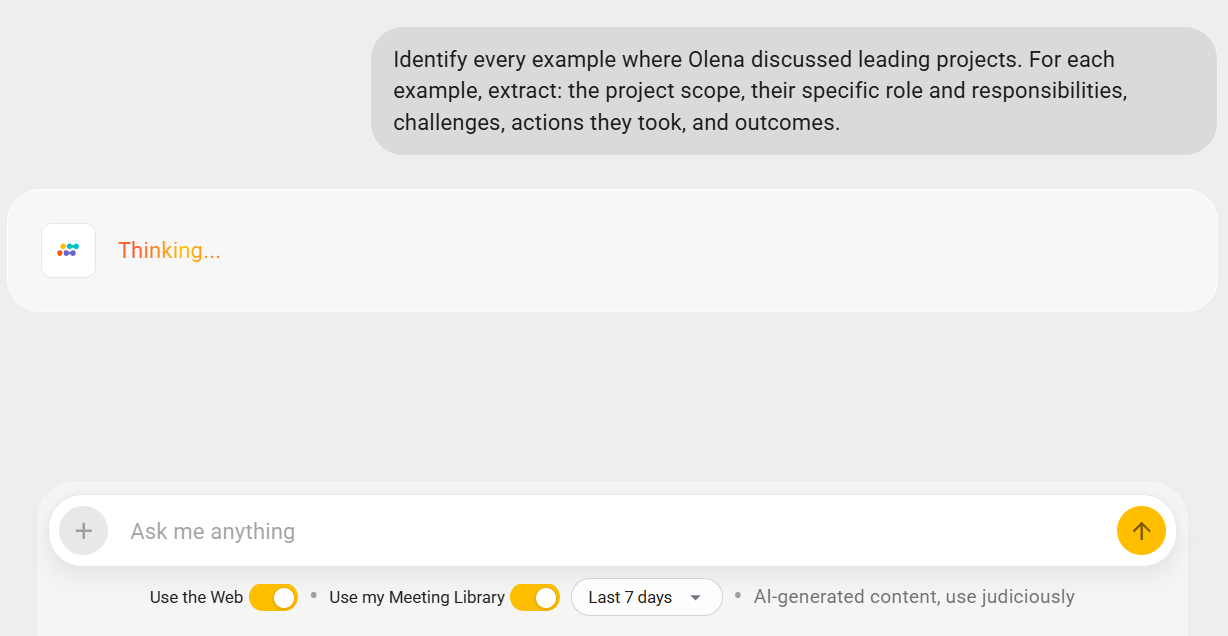Click the Use the Web label

[196, 598]
